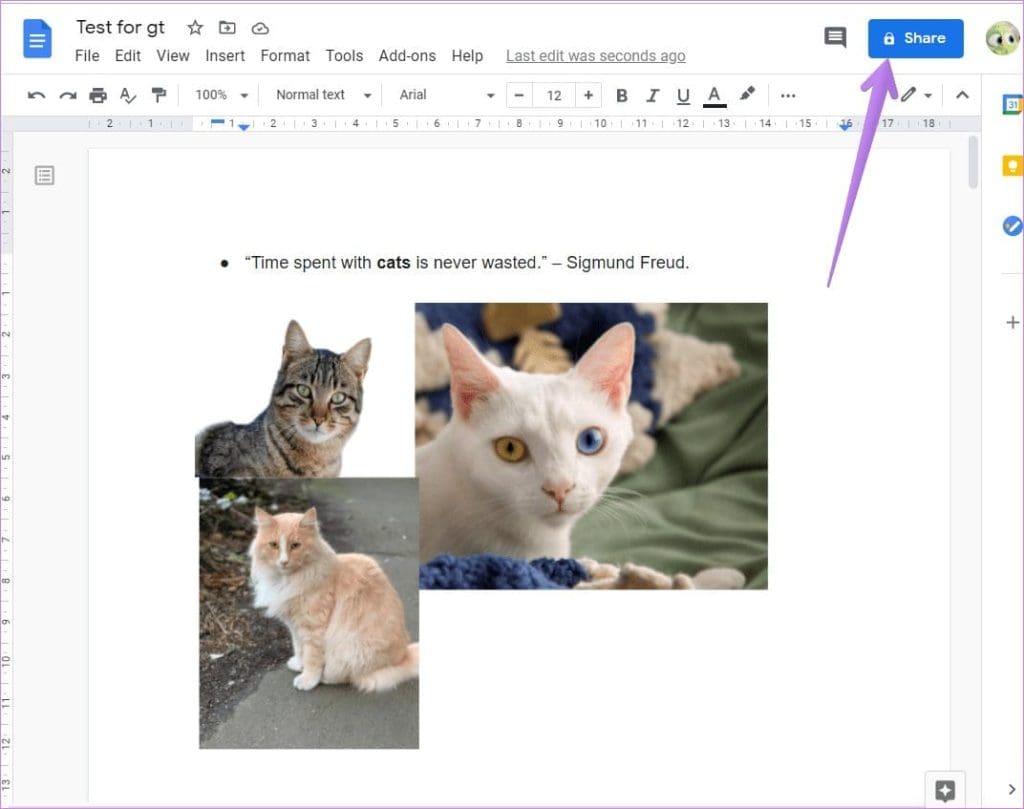Select the Paint format tool
Viewport: 1024px width, 809px height.
point(158,94)
